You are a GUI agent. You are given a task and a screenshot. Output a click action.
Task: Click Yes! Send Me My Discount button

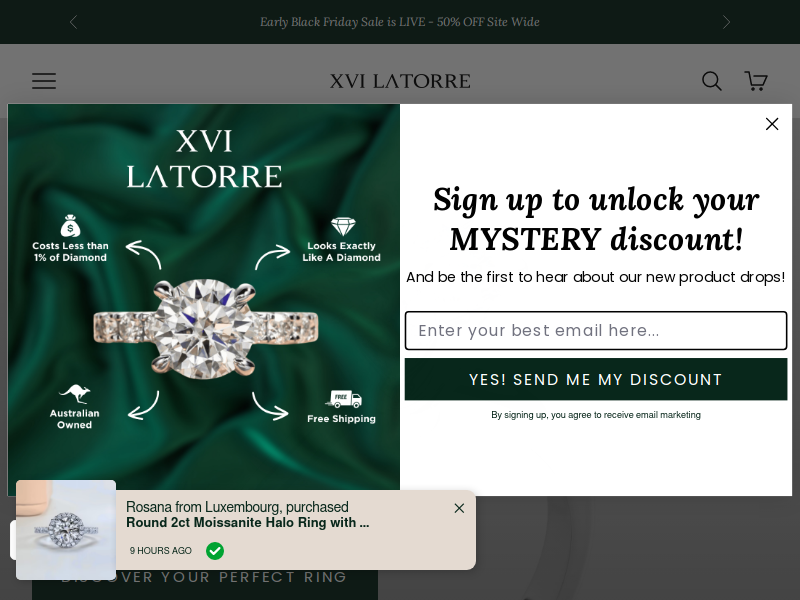(596, 379)
